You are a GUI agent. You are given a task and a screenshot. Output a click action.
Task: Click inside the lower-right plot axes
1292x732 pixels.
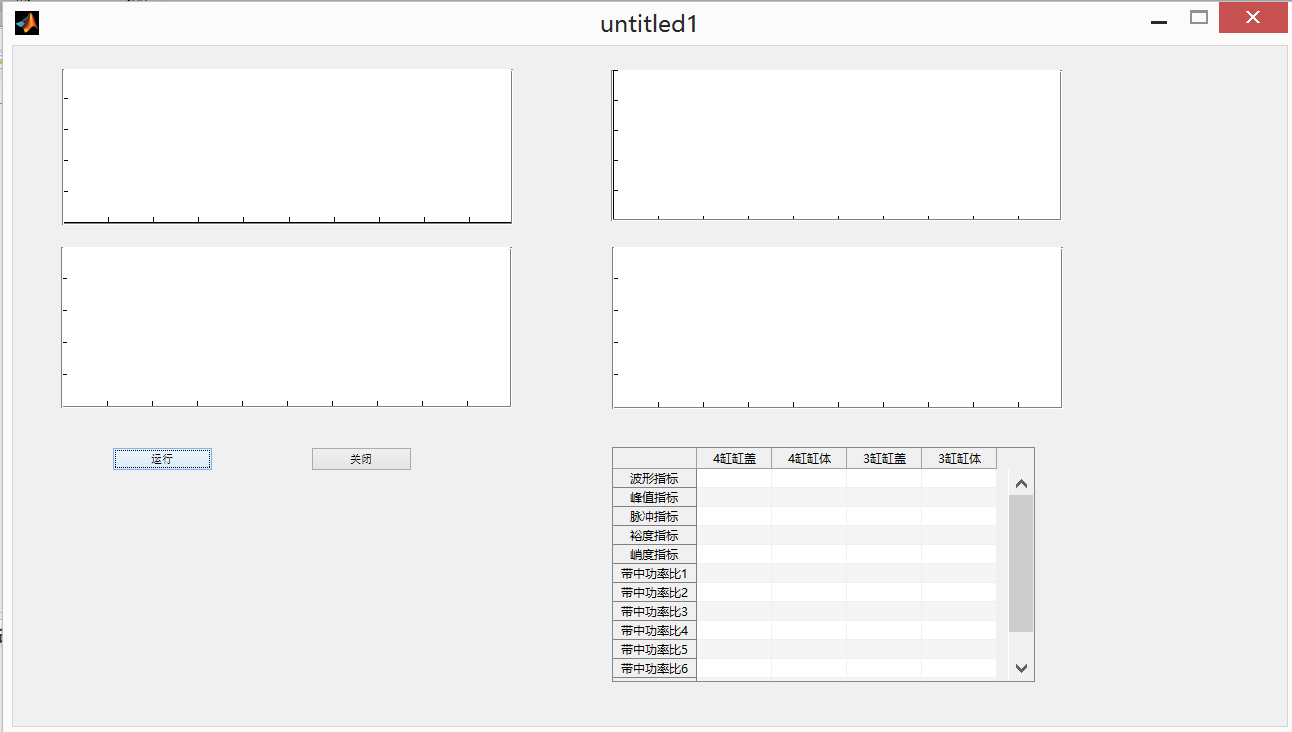coord(837,327)
